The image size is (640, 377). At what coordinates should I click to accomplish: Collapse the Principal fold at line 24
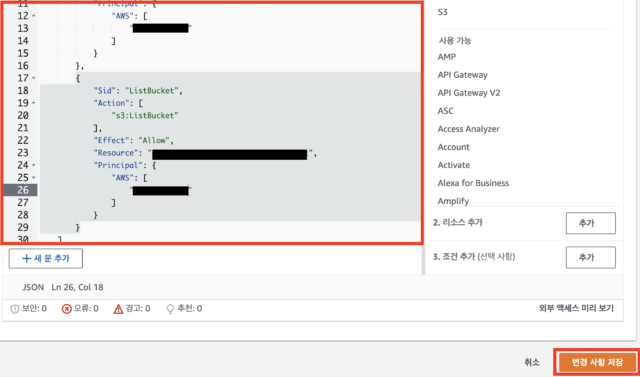coord(33,165)
